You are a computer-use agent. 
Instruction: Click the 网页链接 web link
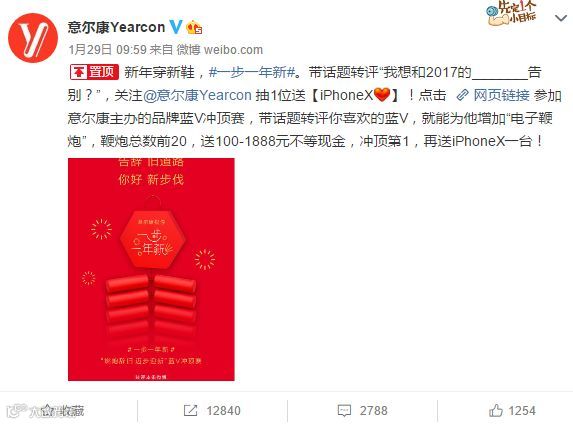501,95
